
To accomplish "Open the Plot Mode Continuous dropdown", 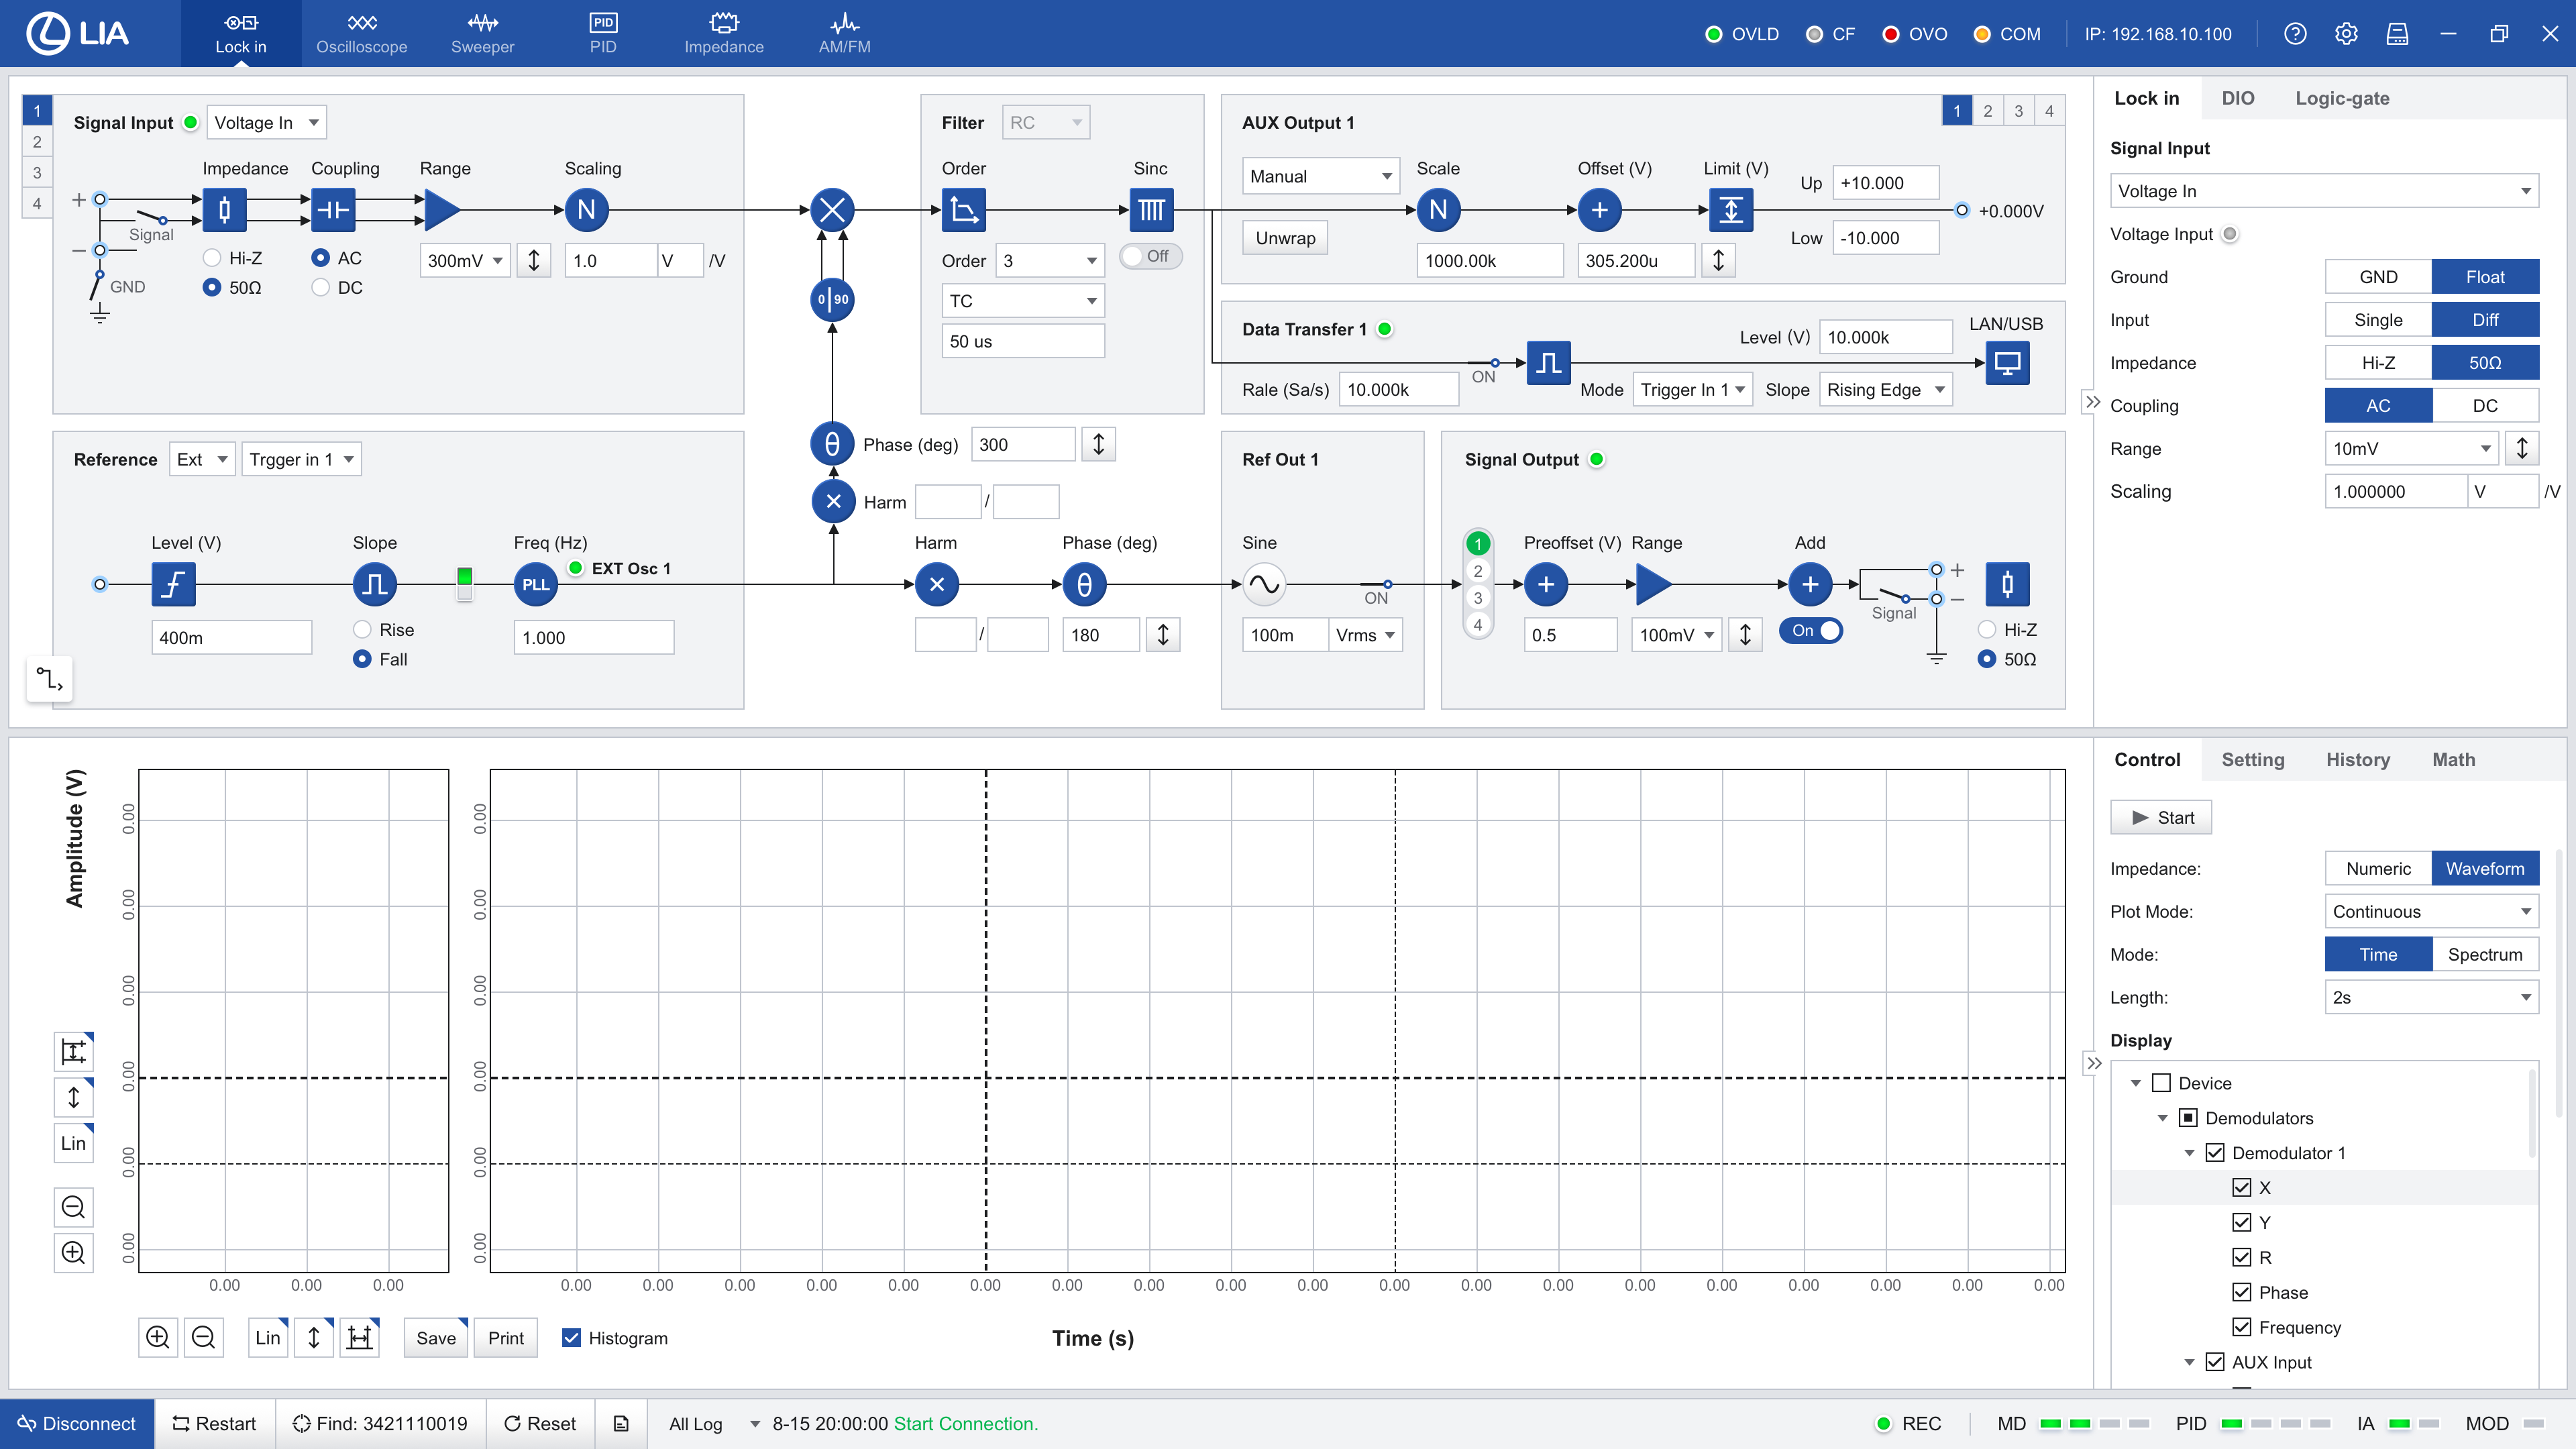I will coord(2430,912).
